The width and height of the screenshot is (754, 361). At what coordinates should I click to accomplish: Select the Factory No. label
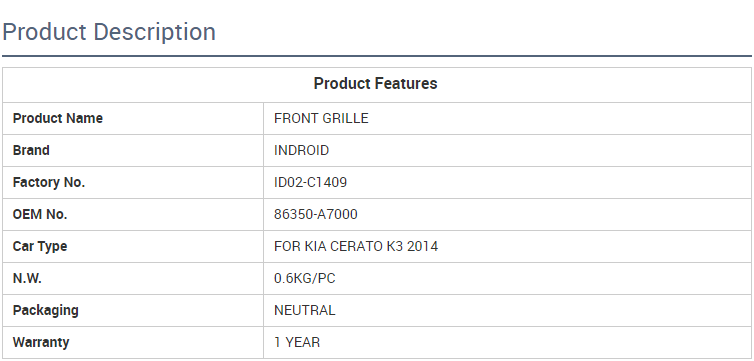(x=49, y=183)
